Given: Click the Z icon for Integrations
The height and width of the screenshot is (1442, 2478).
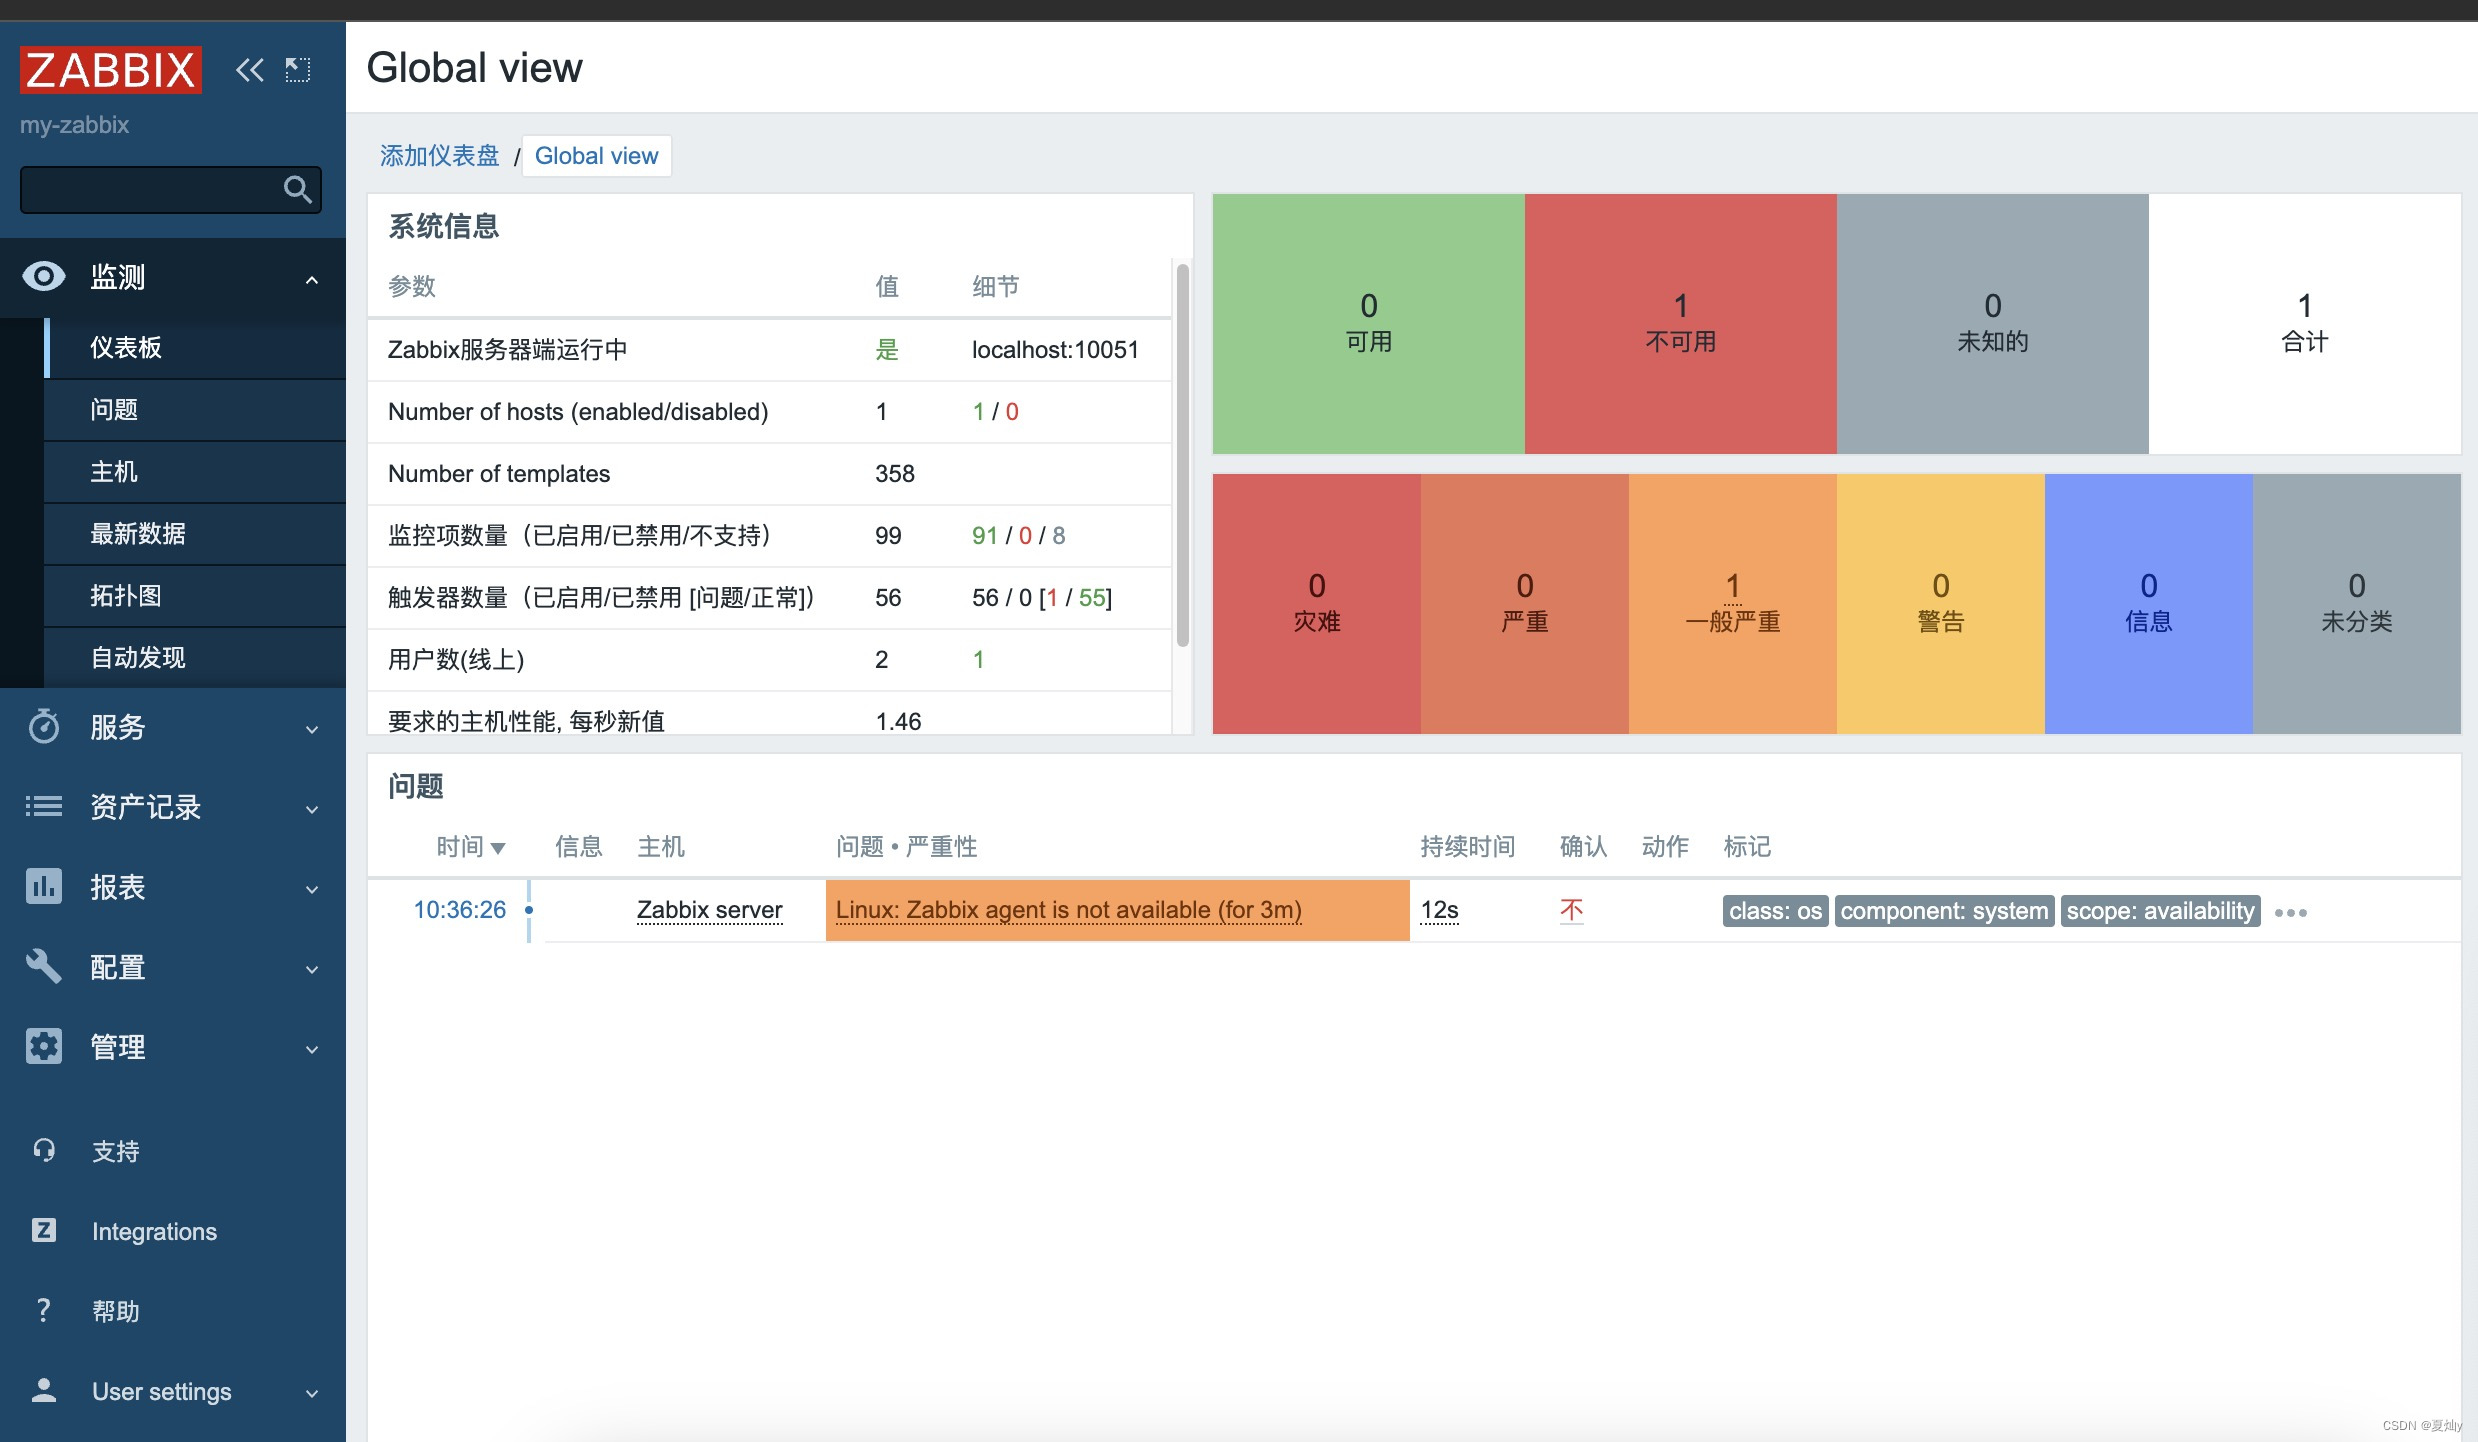Looking at the screenshot, I should click(x=44, y=1231).
